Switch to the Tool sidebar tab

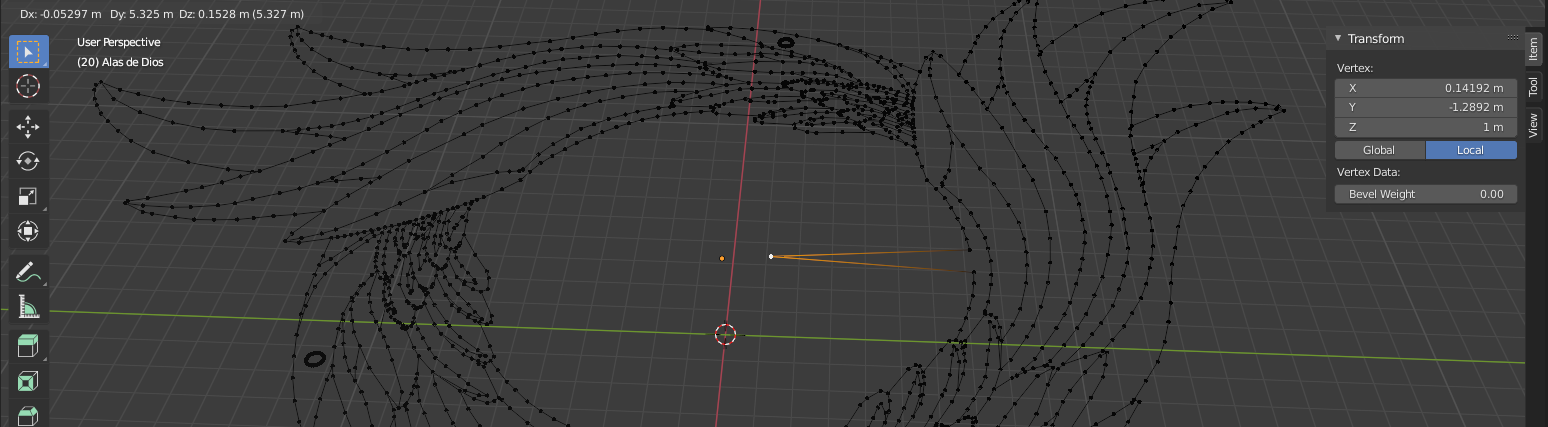click(x=1534, y=86)
